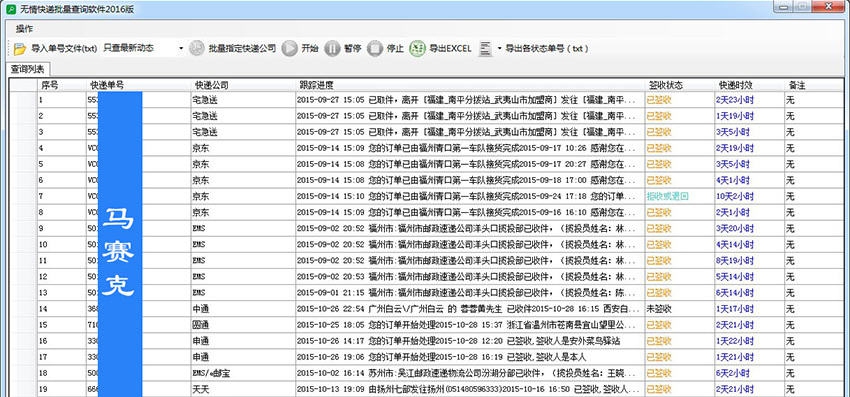850x397 pixels.
Task: Click tracking progress text of row 14 广州白云
Action: [470, 309]
